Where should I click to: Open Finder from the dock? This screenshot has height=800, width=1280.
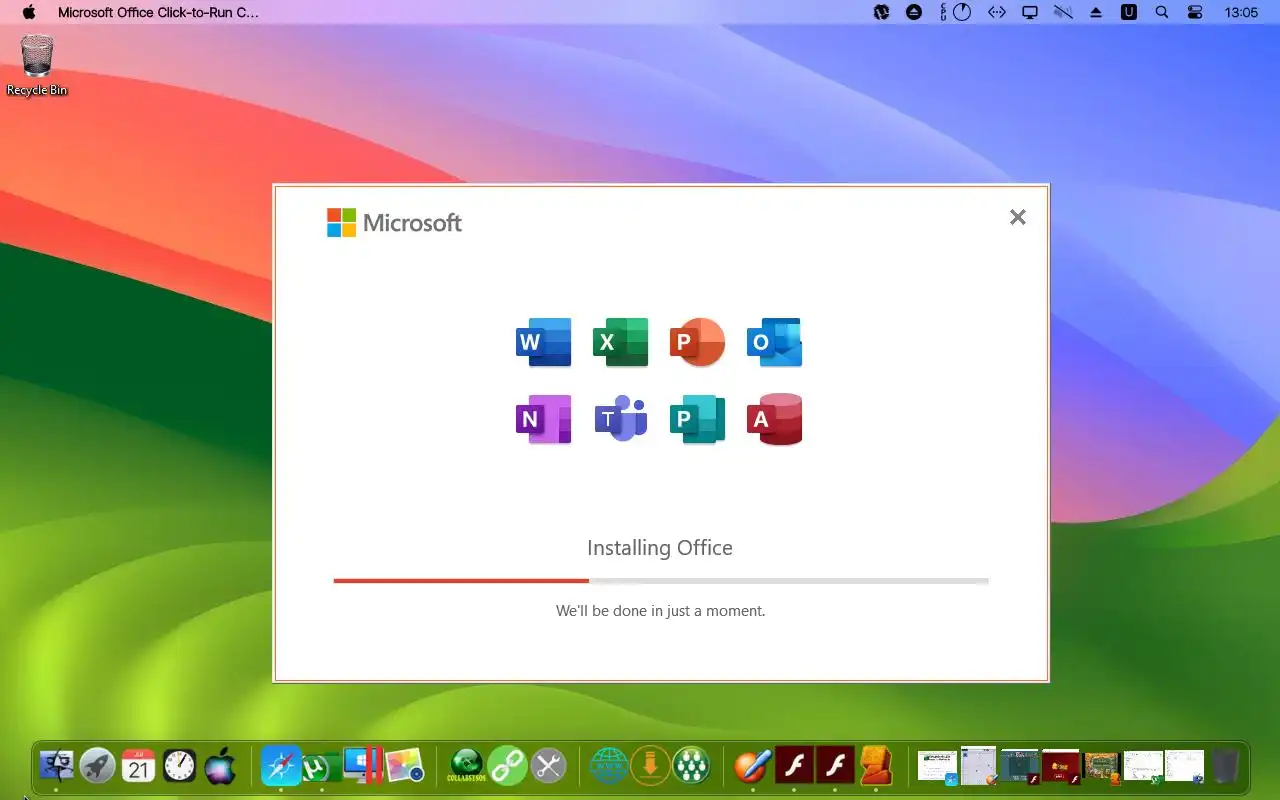click(56, 766)
